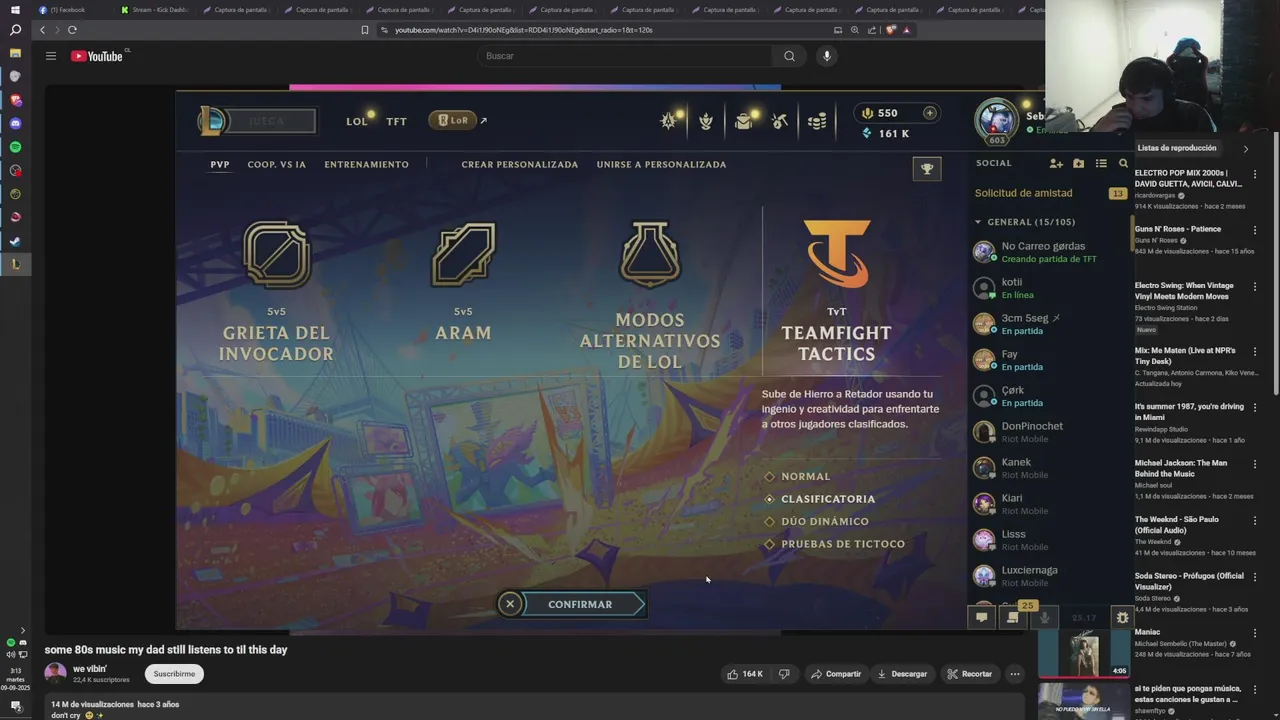Screen dimensions: 1280x720
Task: Open summoner profile avatar level 603
Action: click(x=996, y=121)
